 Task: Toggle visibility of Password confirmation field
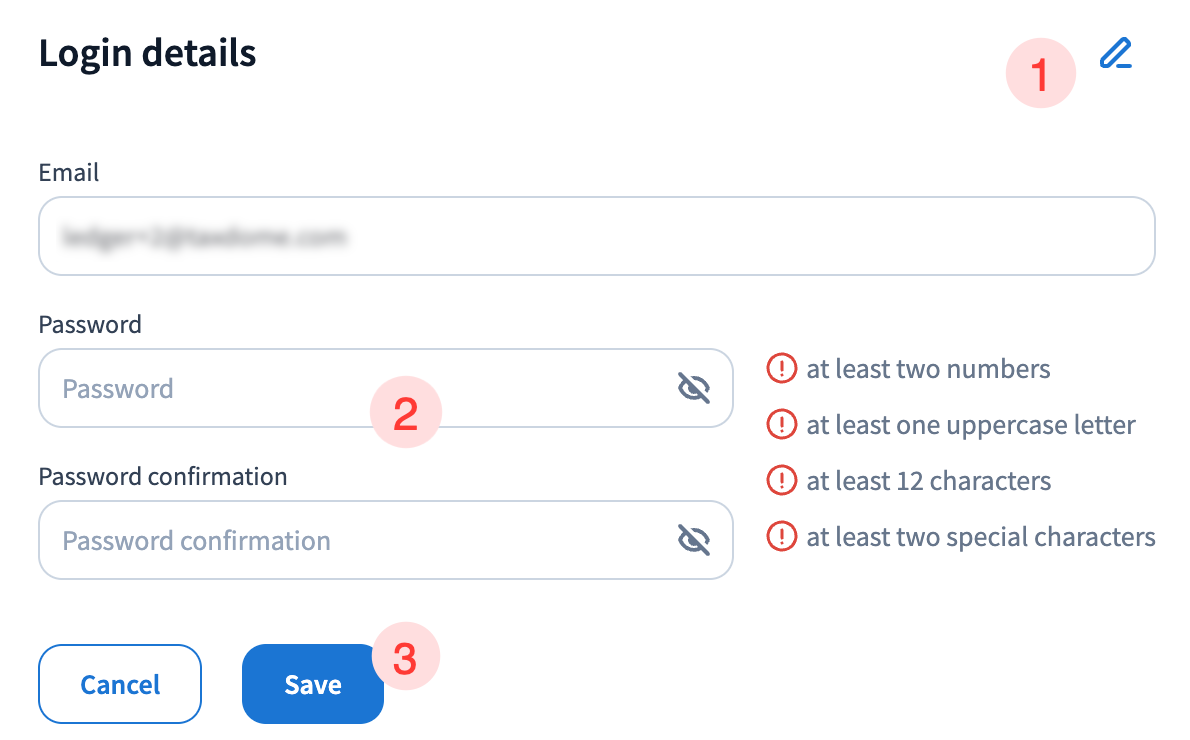(x=694, y=540)
